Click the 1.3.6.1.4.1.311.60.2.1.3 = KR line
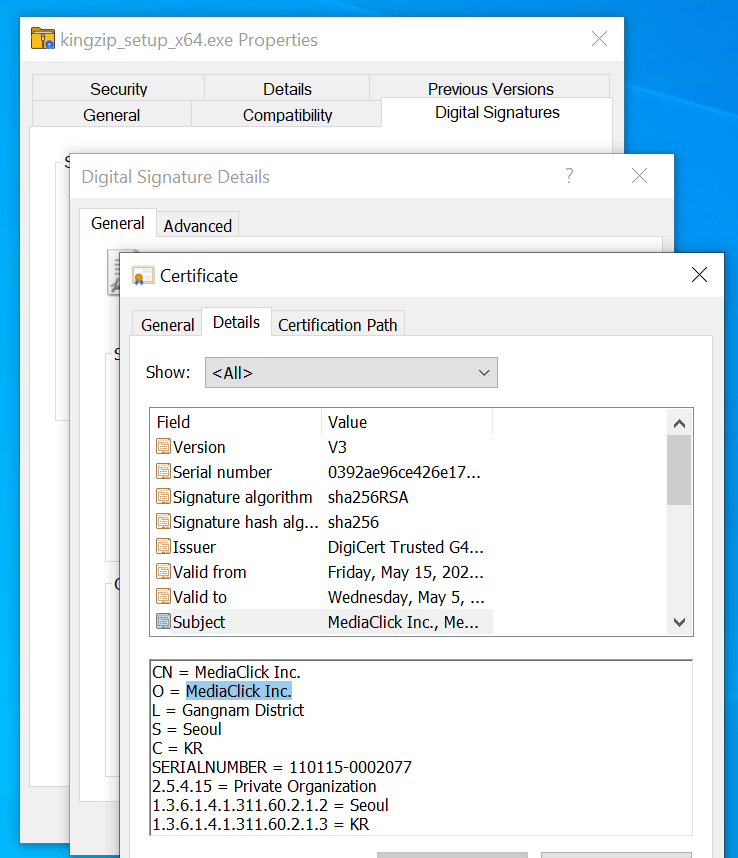This screenshot has height=858, width=738. coord(261,824)
